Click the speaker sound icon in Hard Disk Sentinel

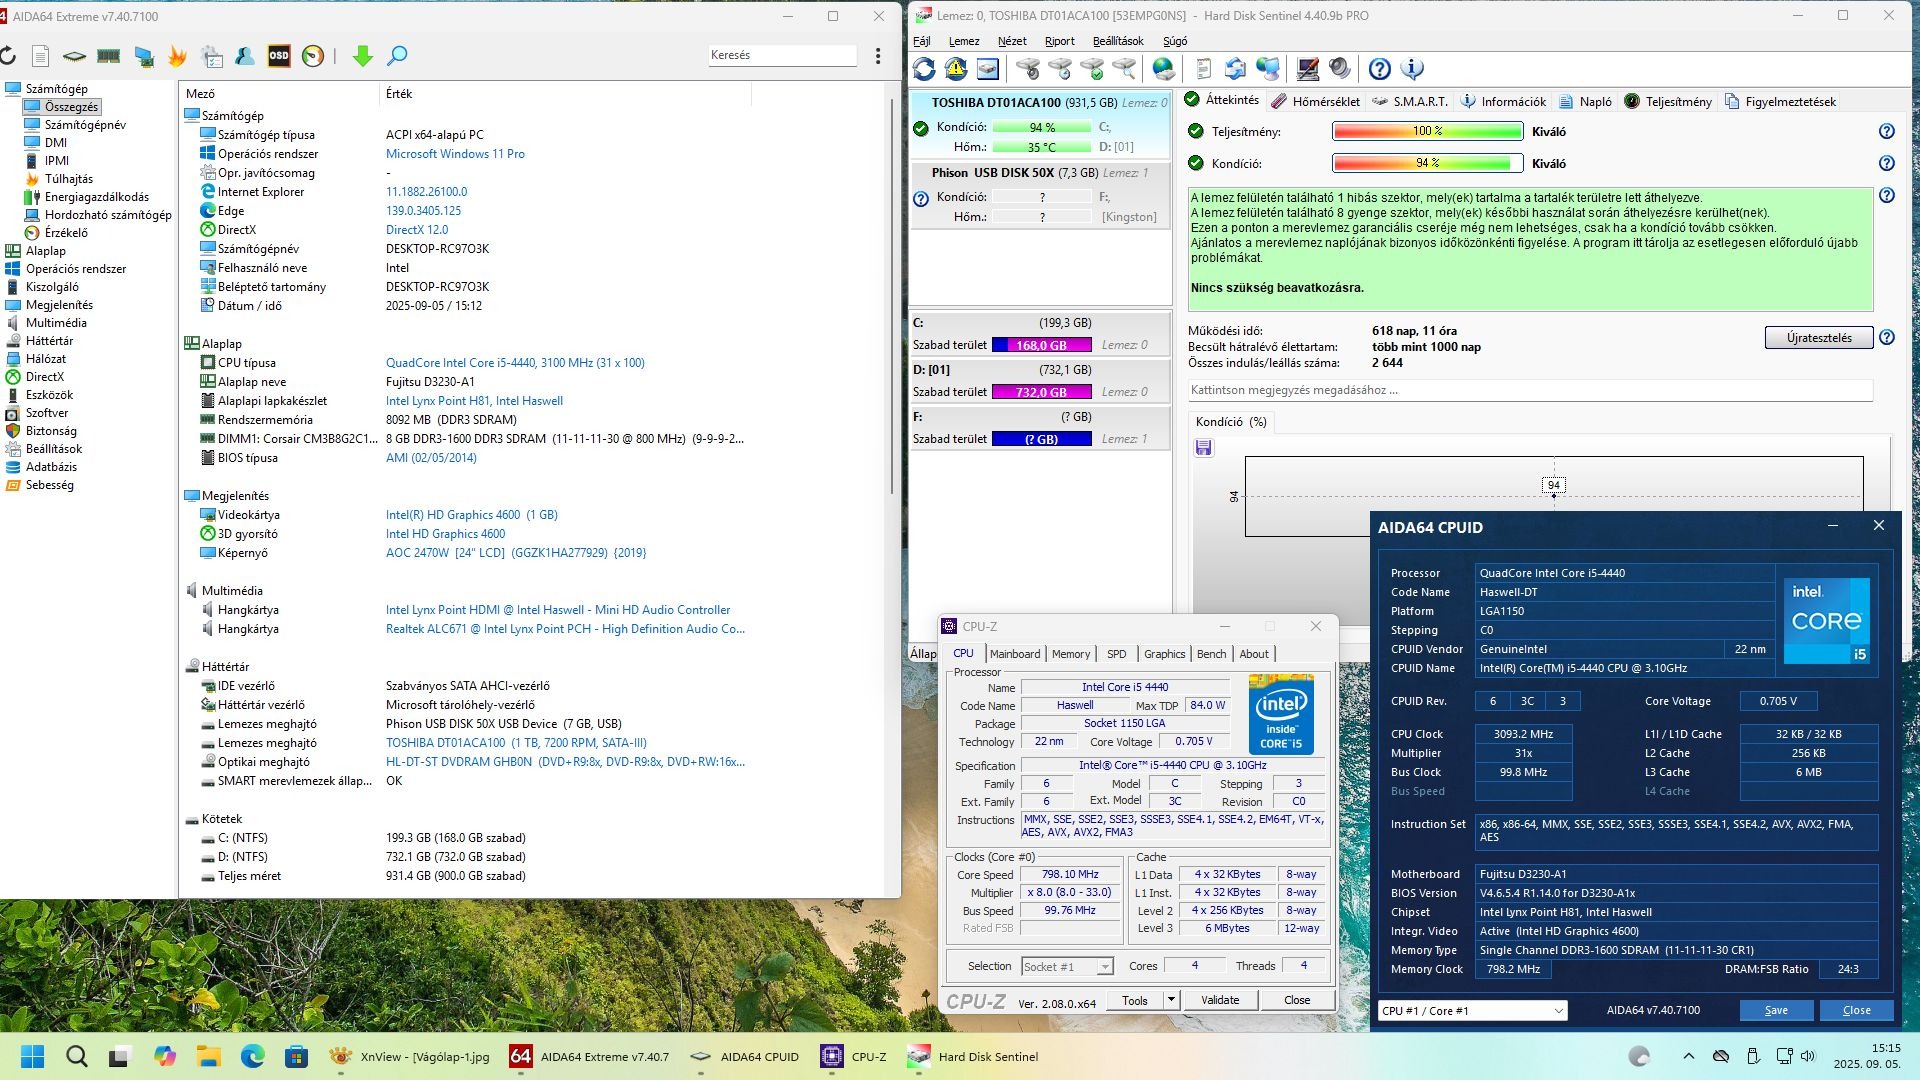(x=1340, y=69)
